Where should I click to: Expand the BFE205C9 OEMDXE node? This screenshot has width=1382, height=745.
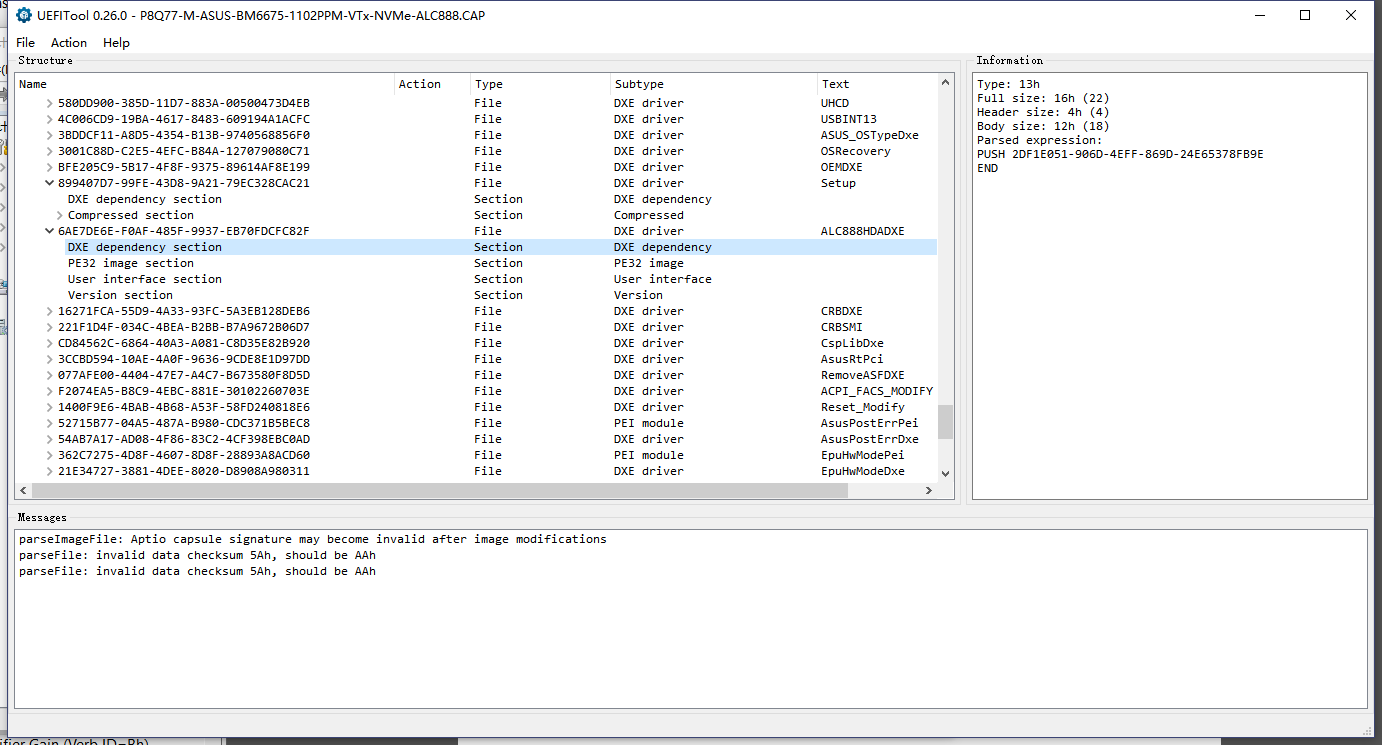[50, 167]
